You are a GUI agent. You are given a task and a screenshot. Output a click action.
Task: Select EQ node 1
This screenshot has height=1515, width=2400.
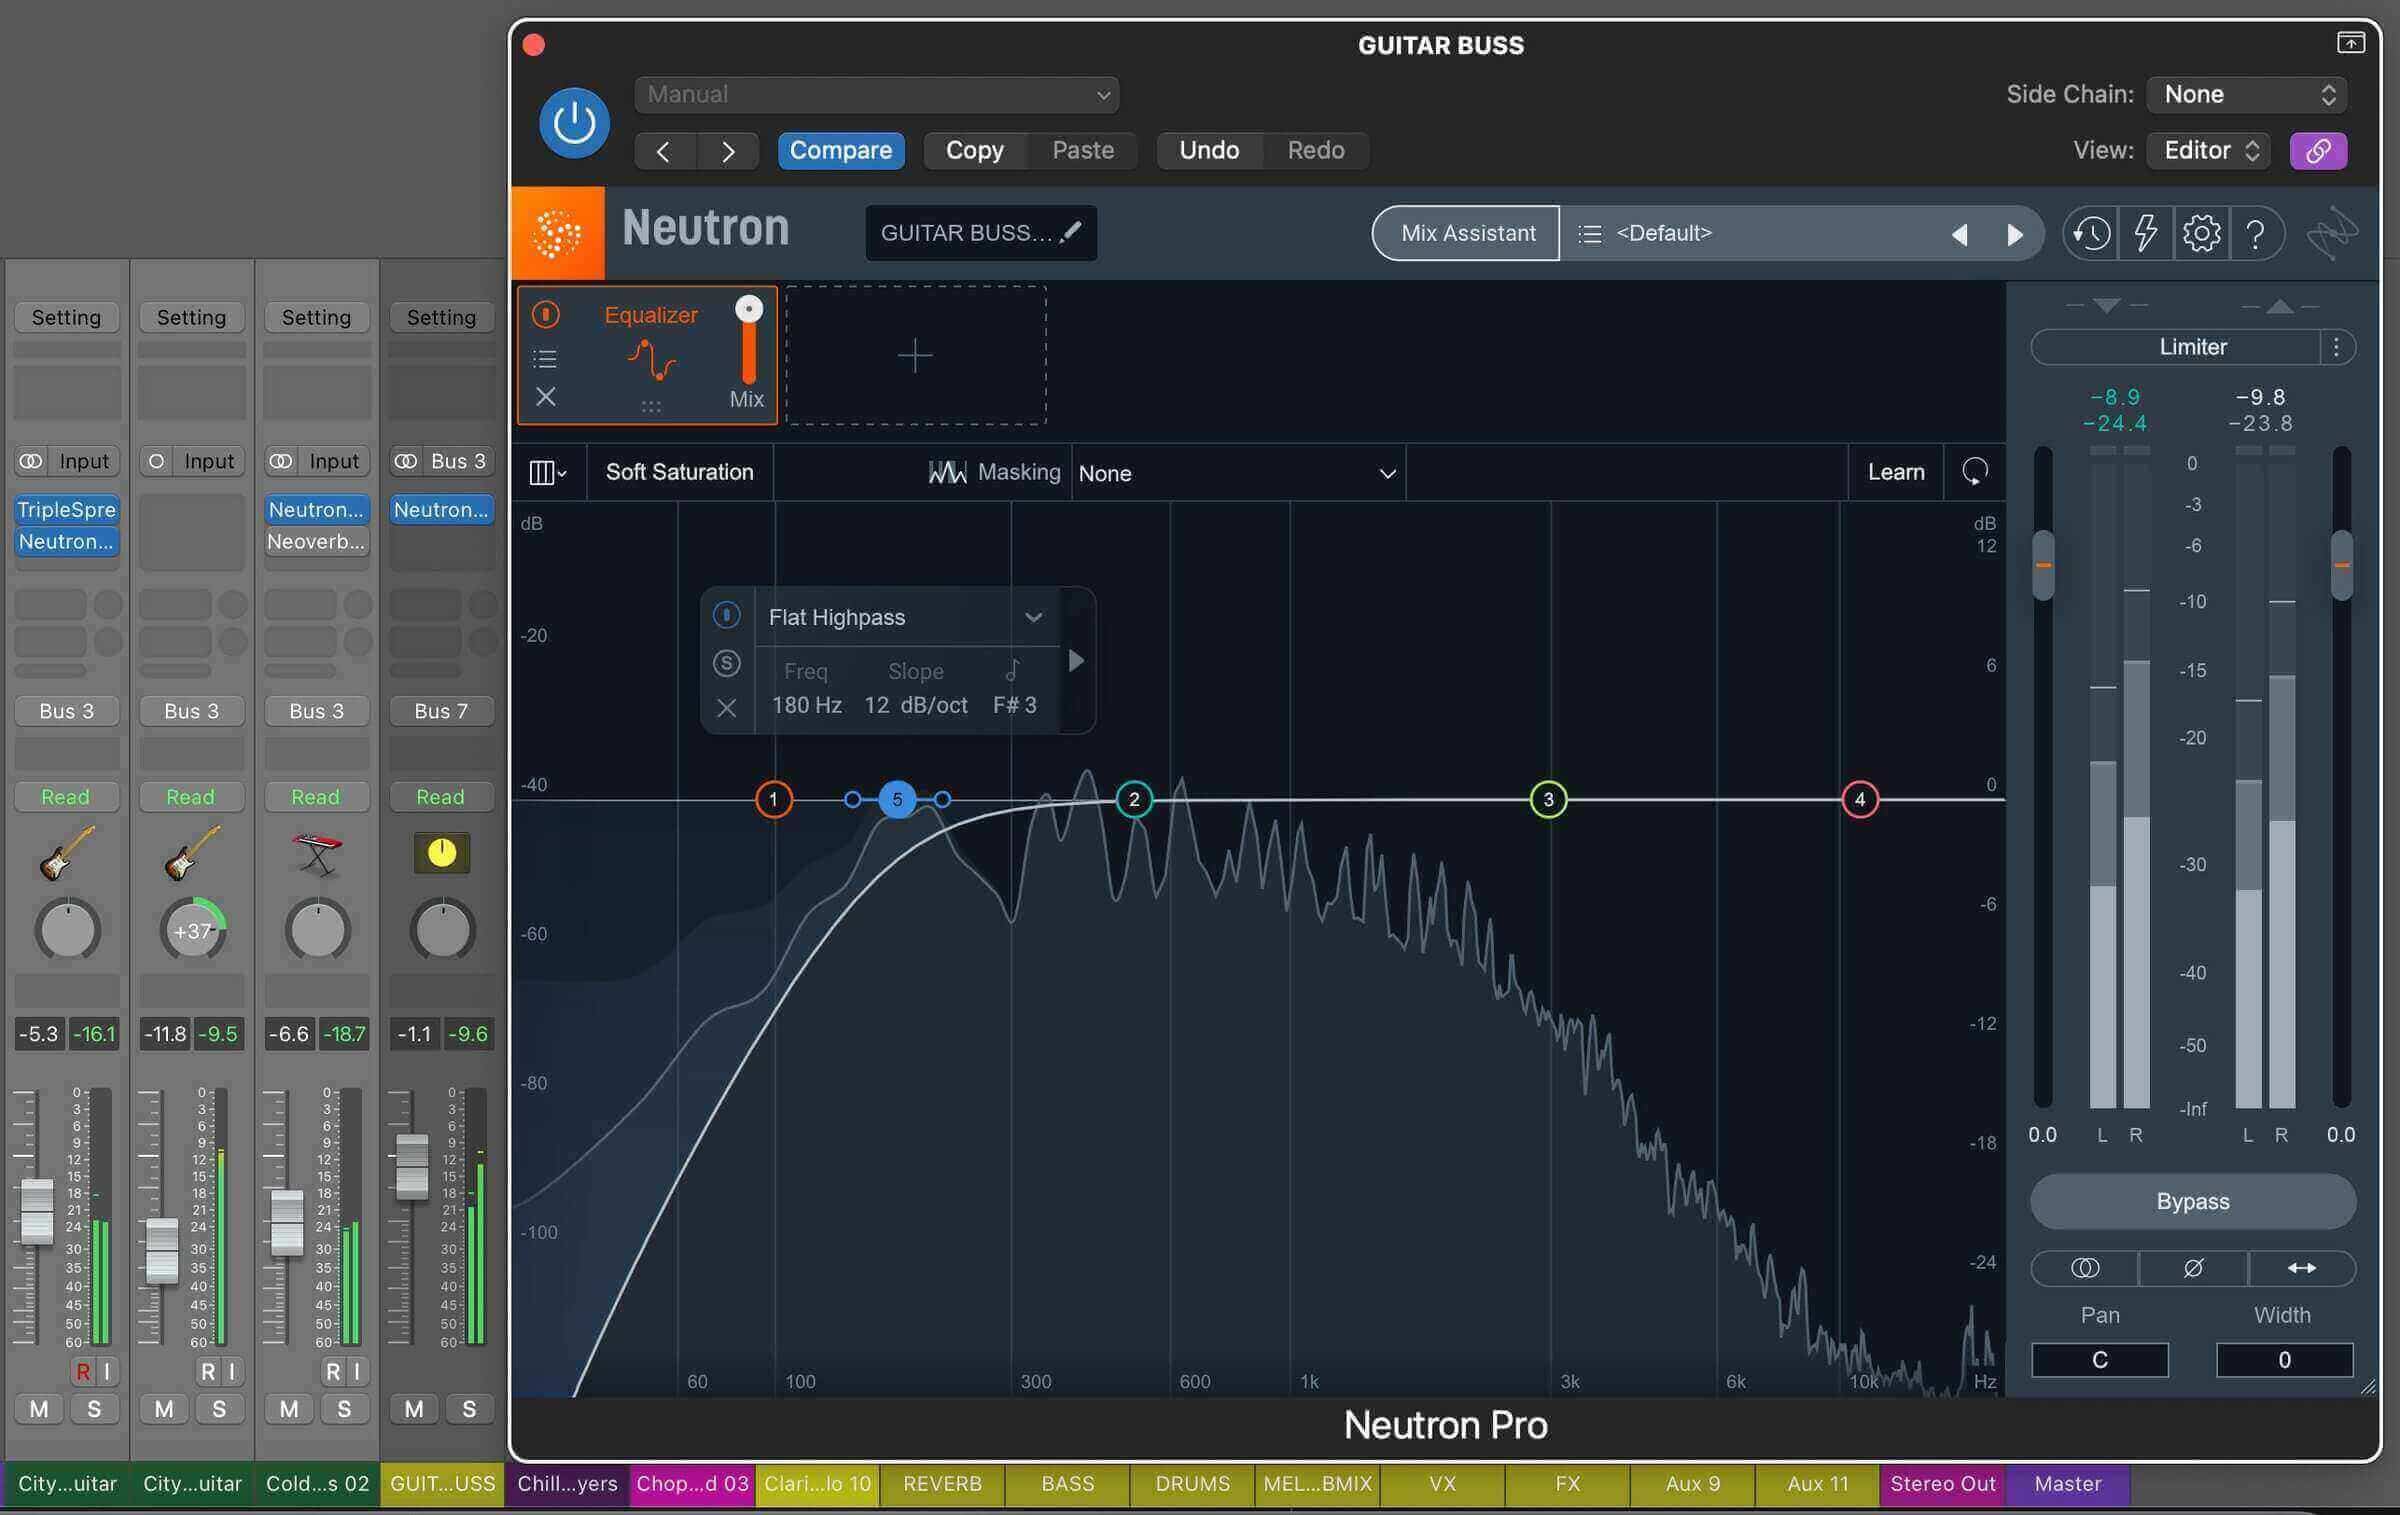pyautogui.click(x=773, y=799)
